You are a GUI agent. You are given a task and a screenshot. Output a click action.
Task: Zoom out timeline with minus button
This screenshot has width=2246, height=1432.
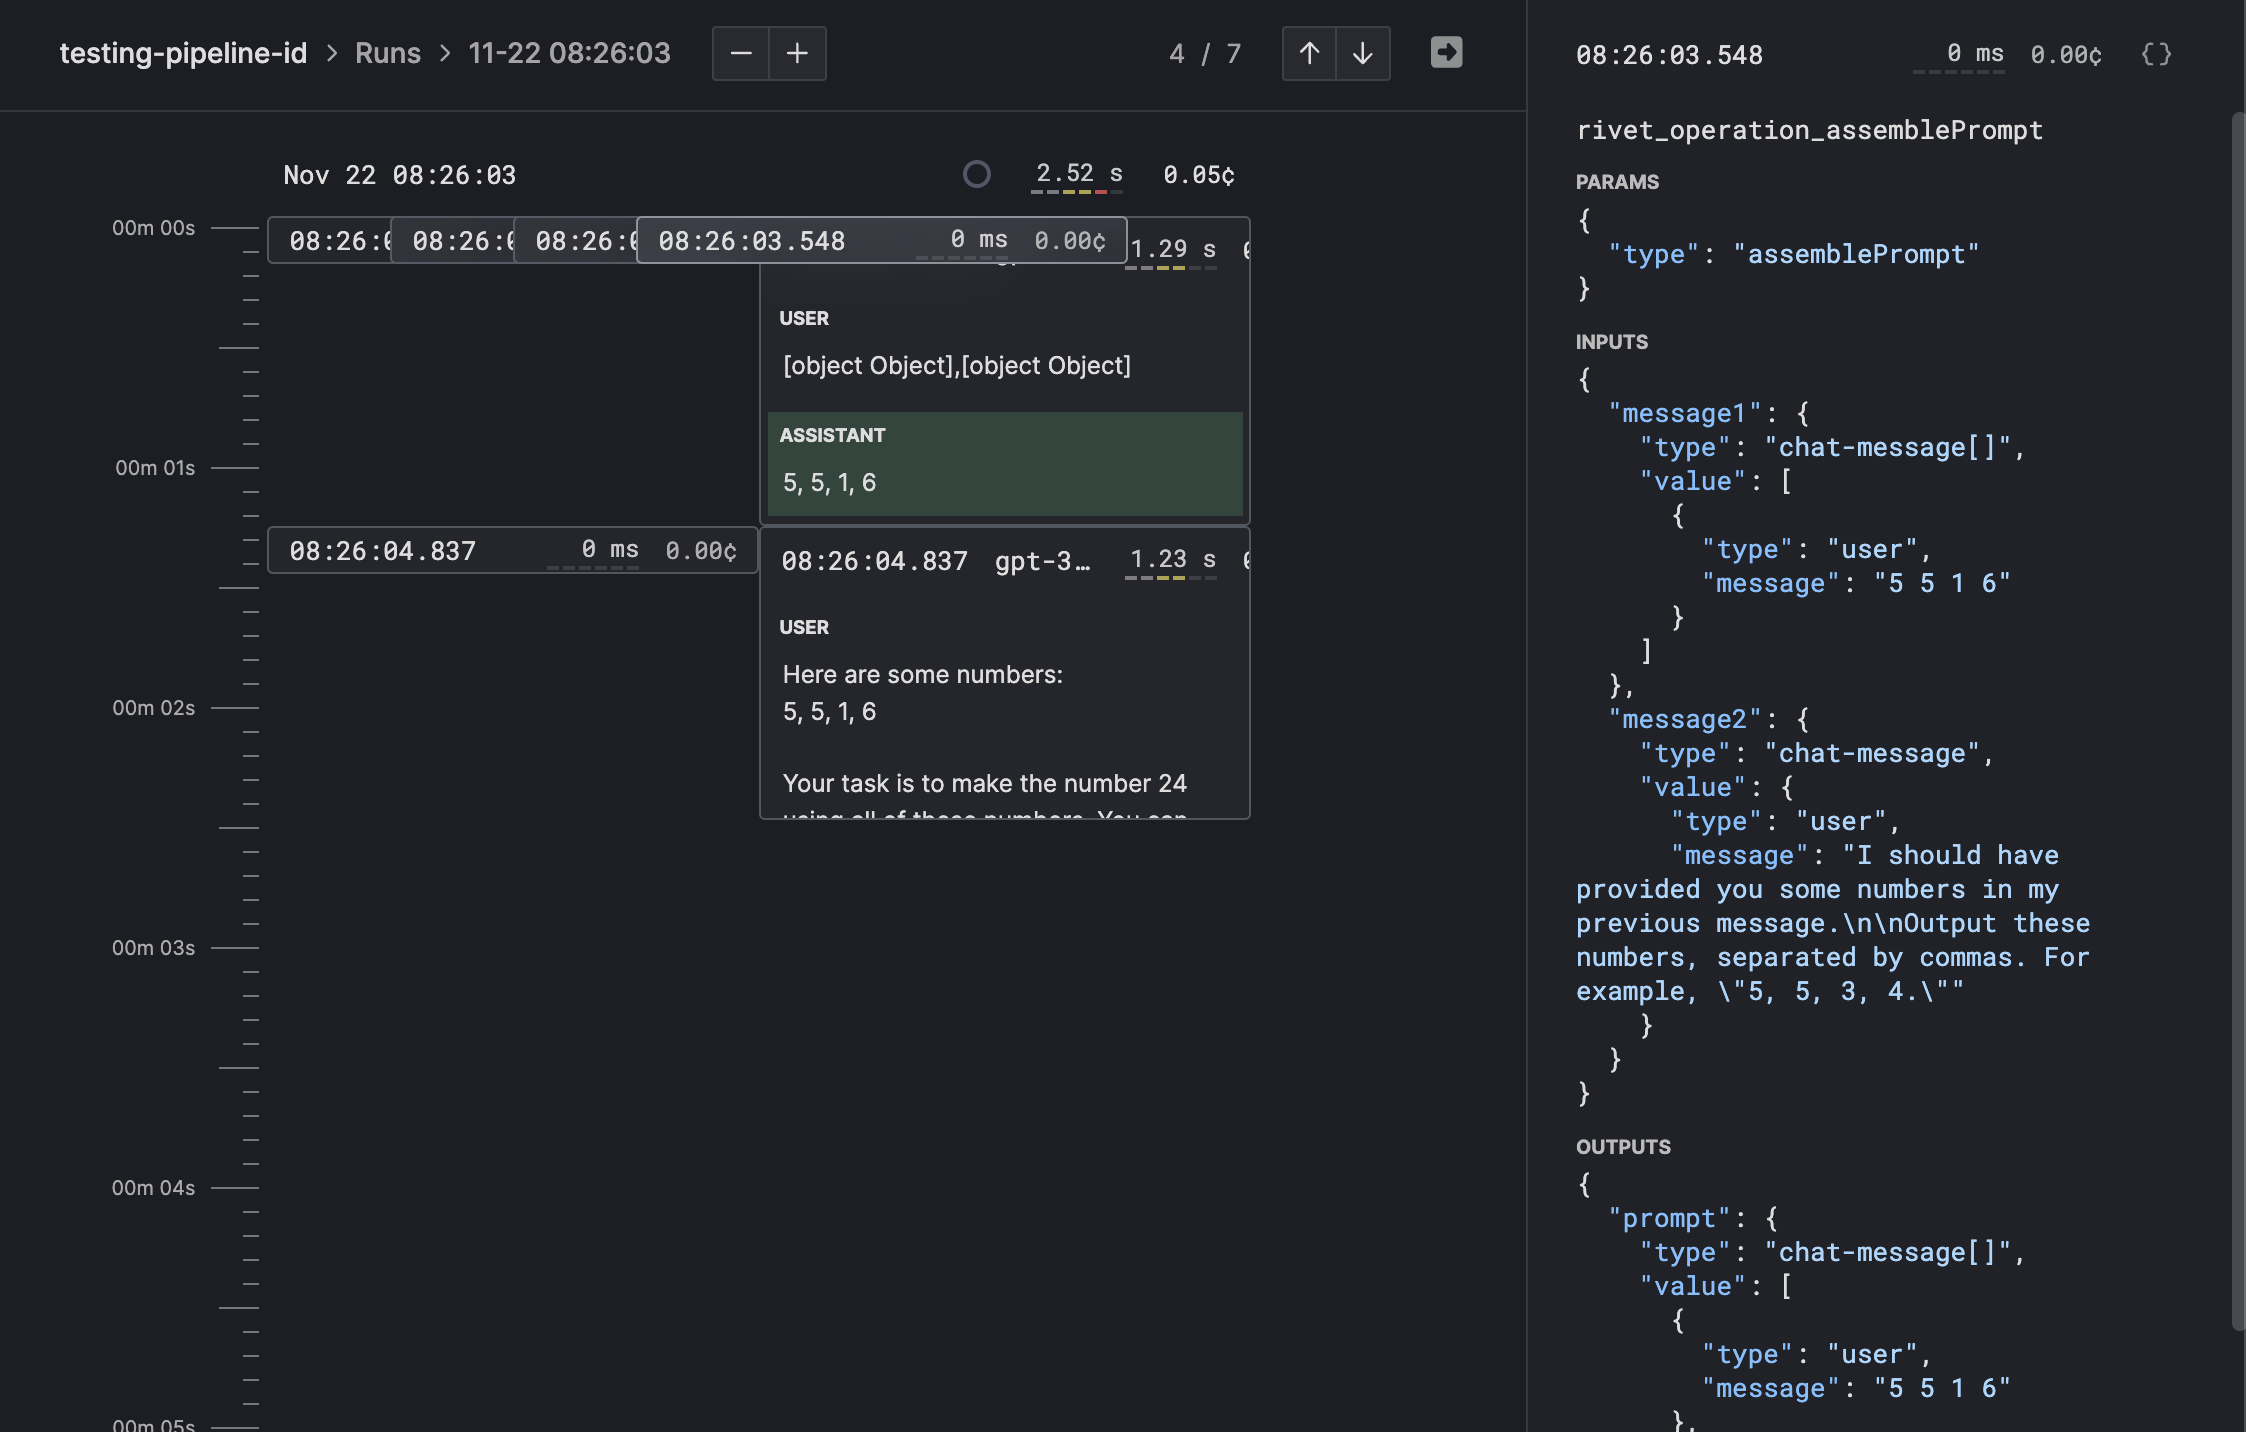click(x=741, y=53)
